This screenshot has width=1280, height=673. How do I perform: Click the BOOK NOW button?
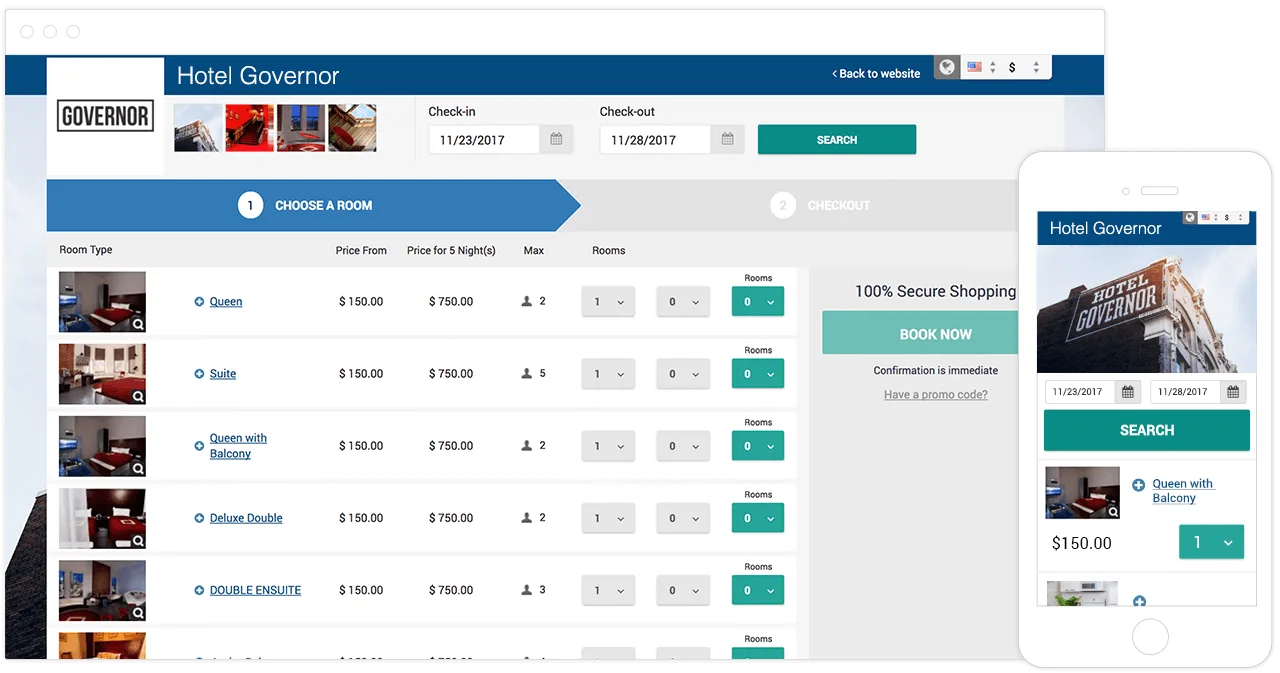[920, 334]
